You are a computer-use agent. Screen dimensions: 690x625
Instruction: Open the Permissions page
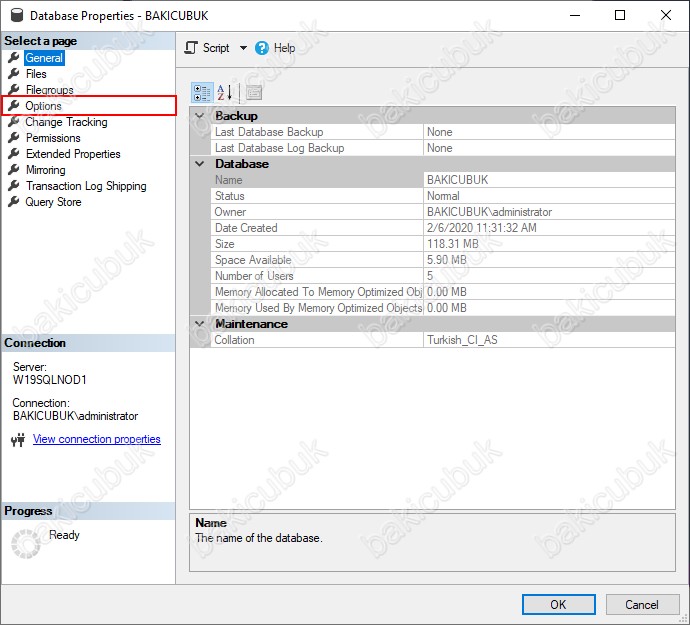(53, 138)
